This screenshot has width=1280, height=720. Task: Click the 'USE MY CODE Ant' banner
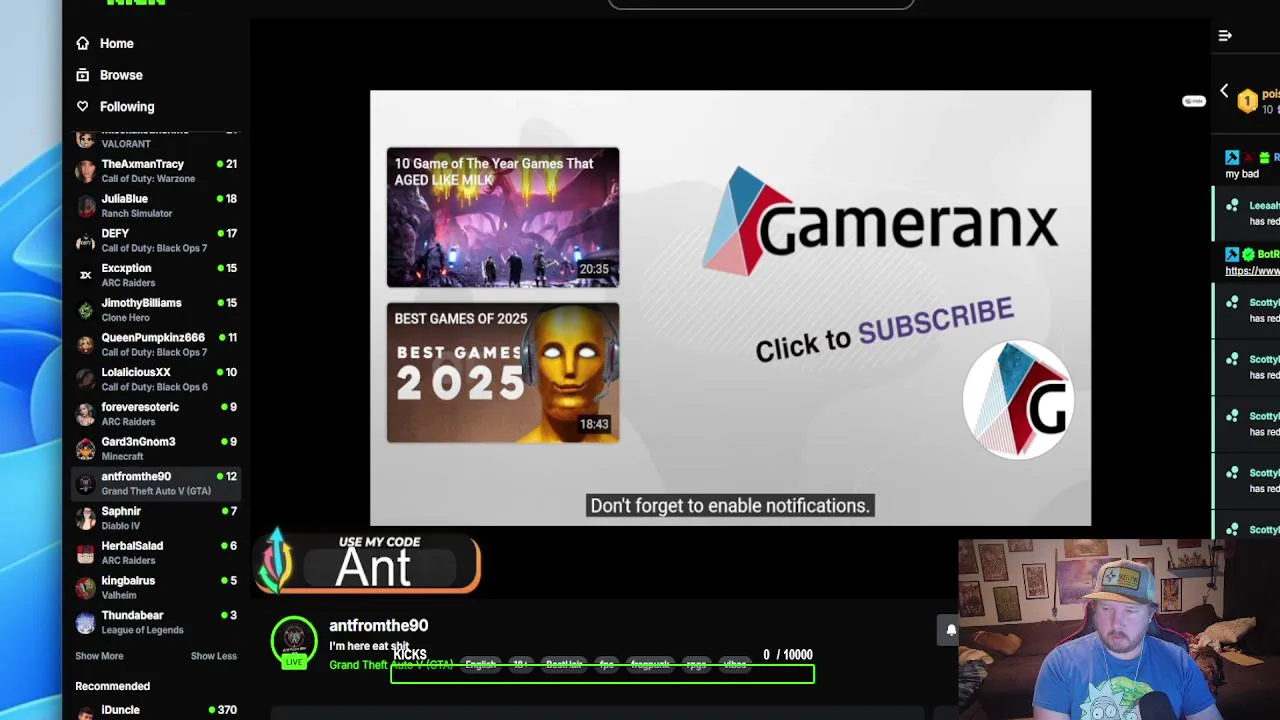pos(368,564)
